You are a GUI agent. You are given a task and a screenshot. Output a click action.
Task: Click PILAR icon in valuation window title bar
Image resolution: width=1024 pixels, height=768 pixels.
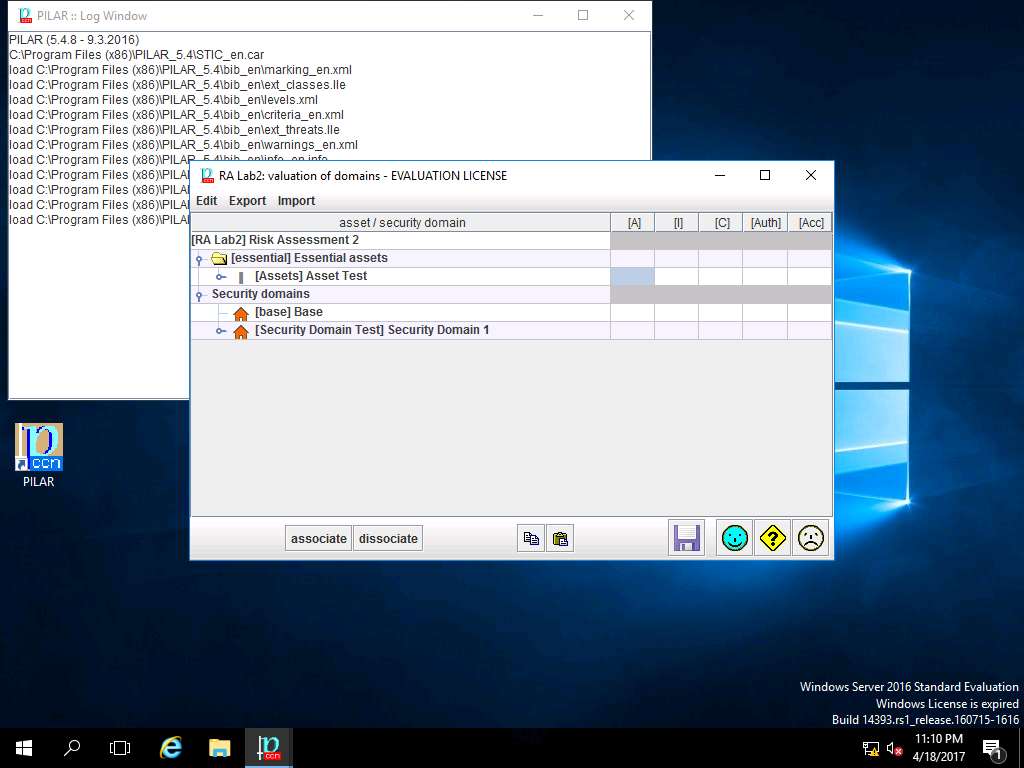click(x=208, y=175)
